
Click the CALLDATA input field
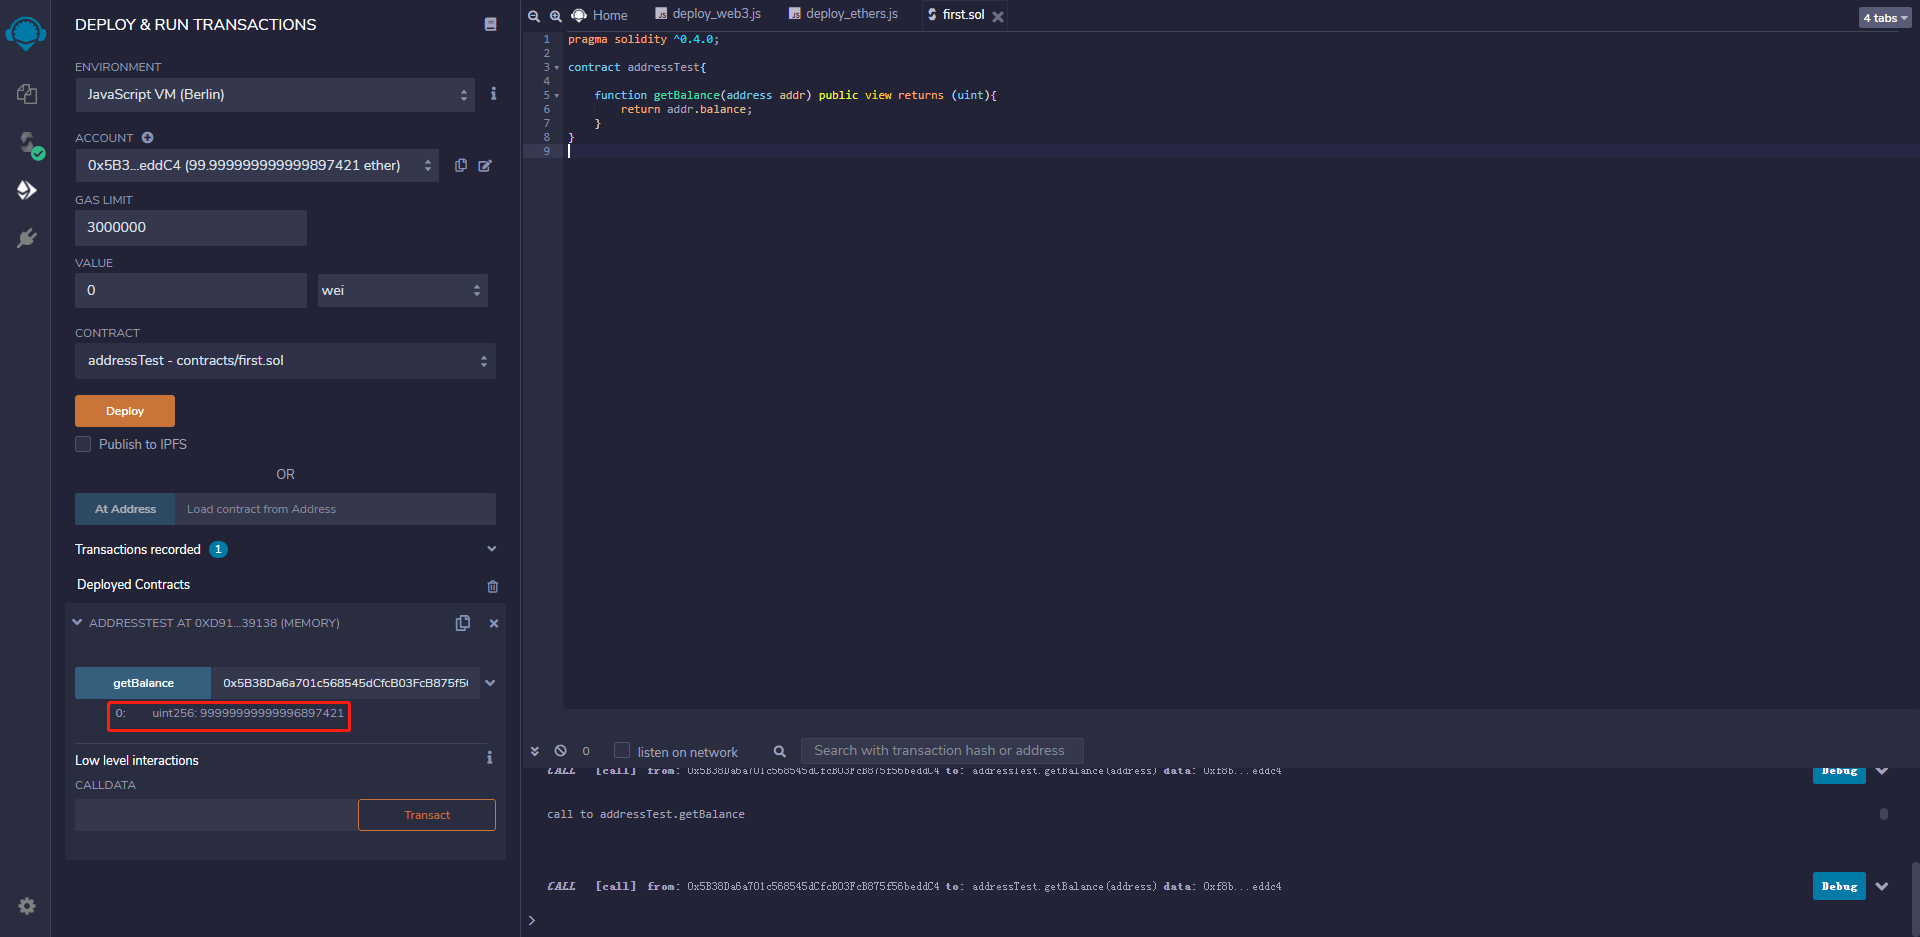tap(216, 815)
